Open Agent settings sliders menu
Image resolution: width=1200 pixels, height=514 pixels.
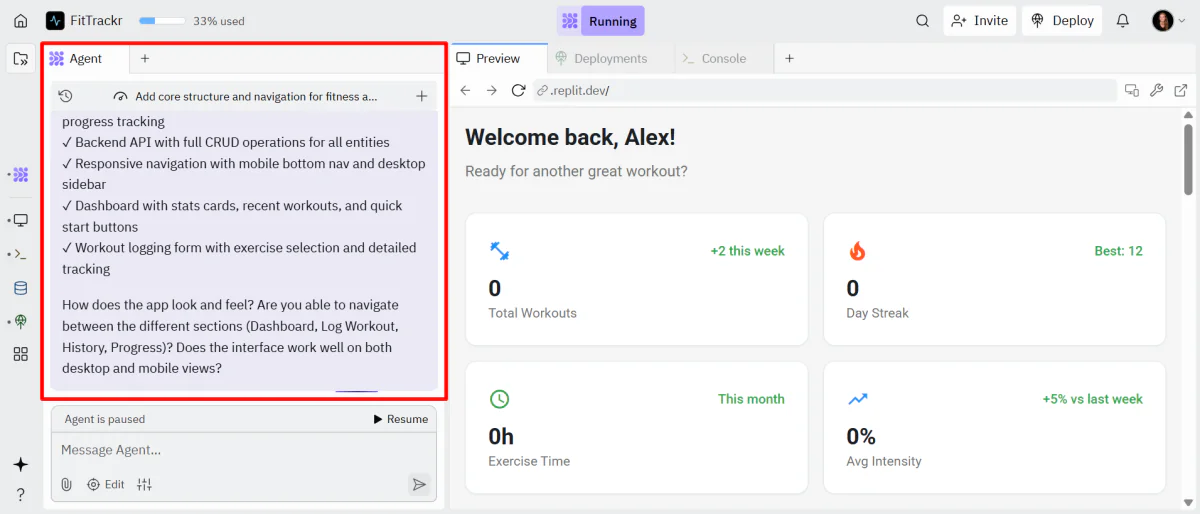145,484
